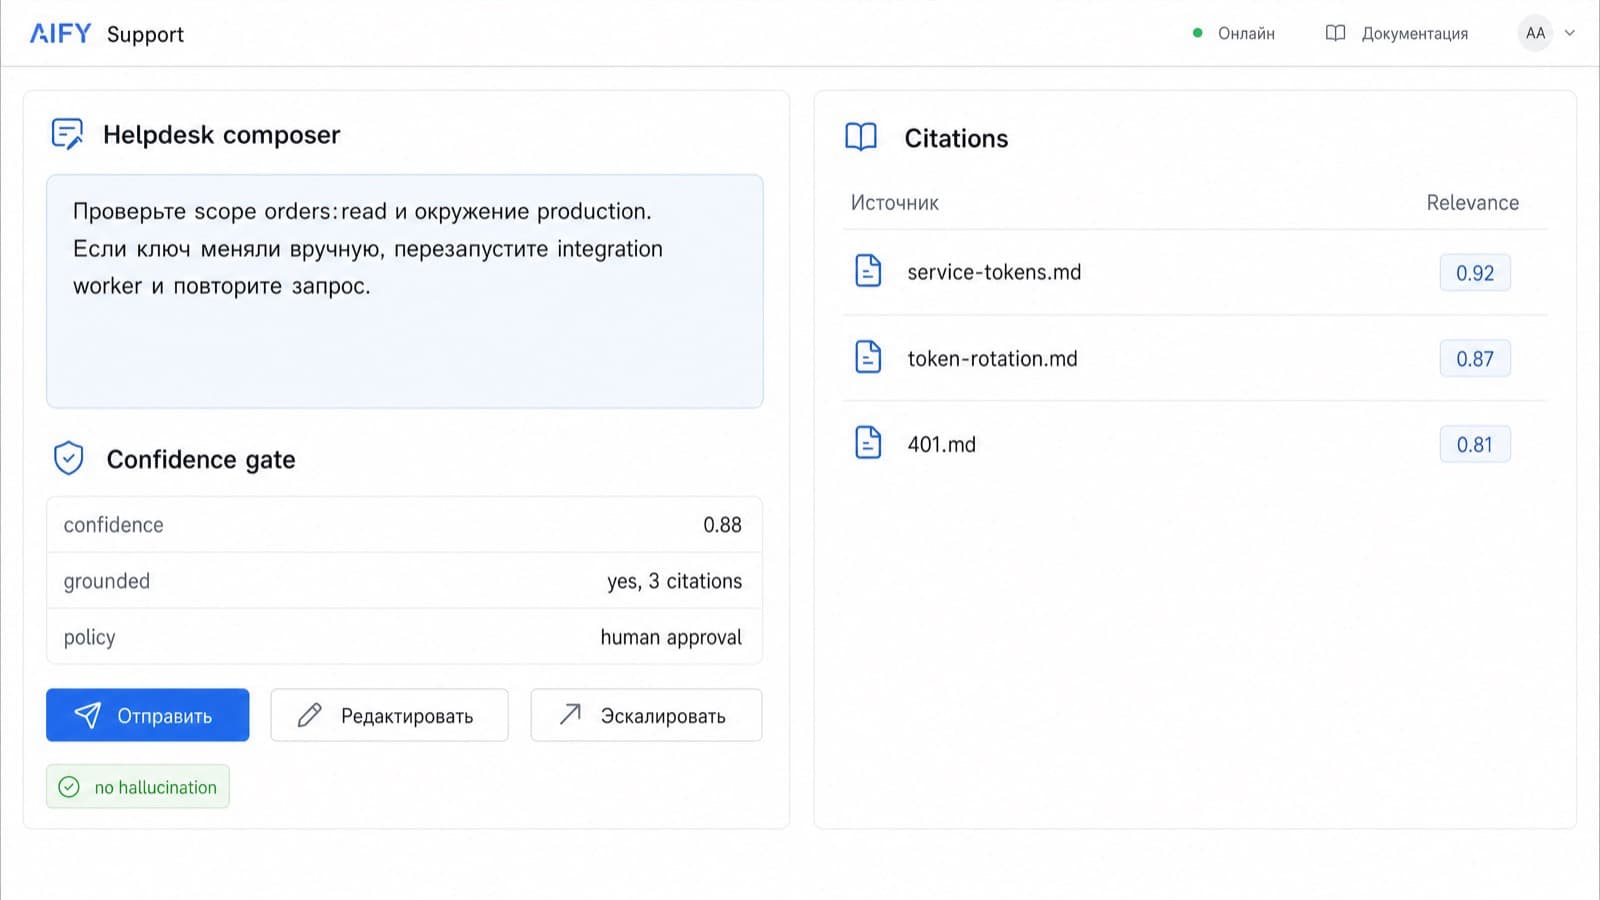Screen dimensions: 1600x900
Task: Click the 0.87 relevance badge
Action: (1475, 358)
